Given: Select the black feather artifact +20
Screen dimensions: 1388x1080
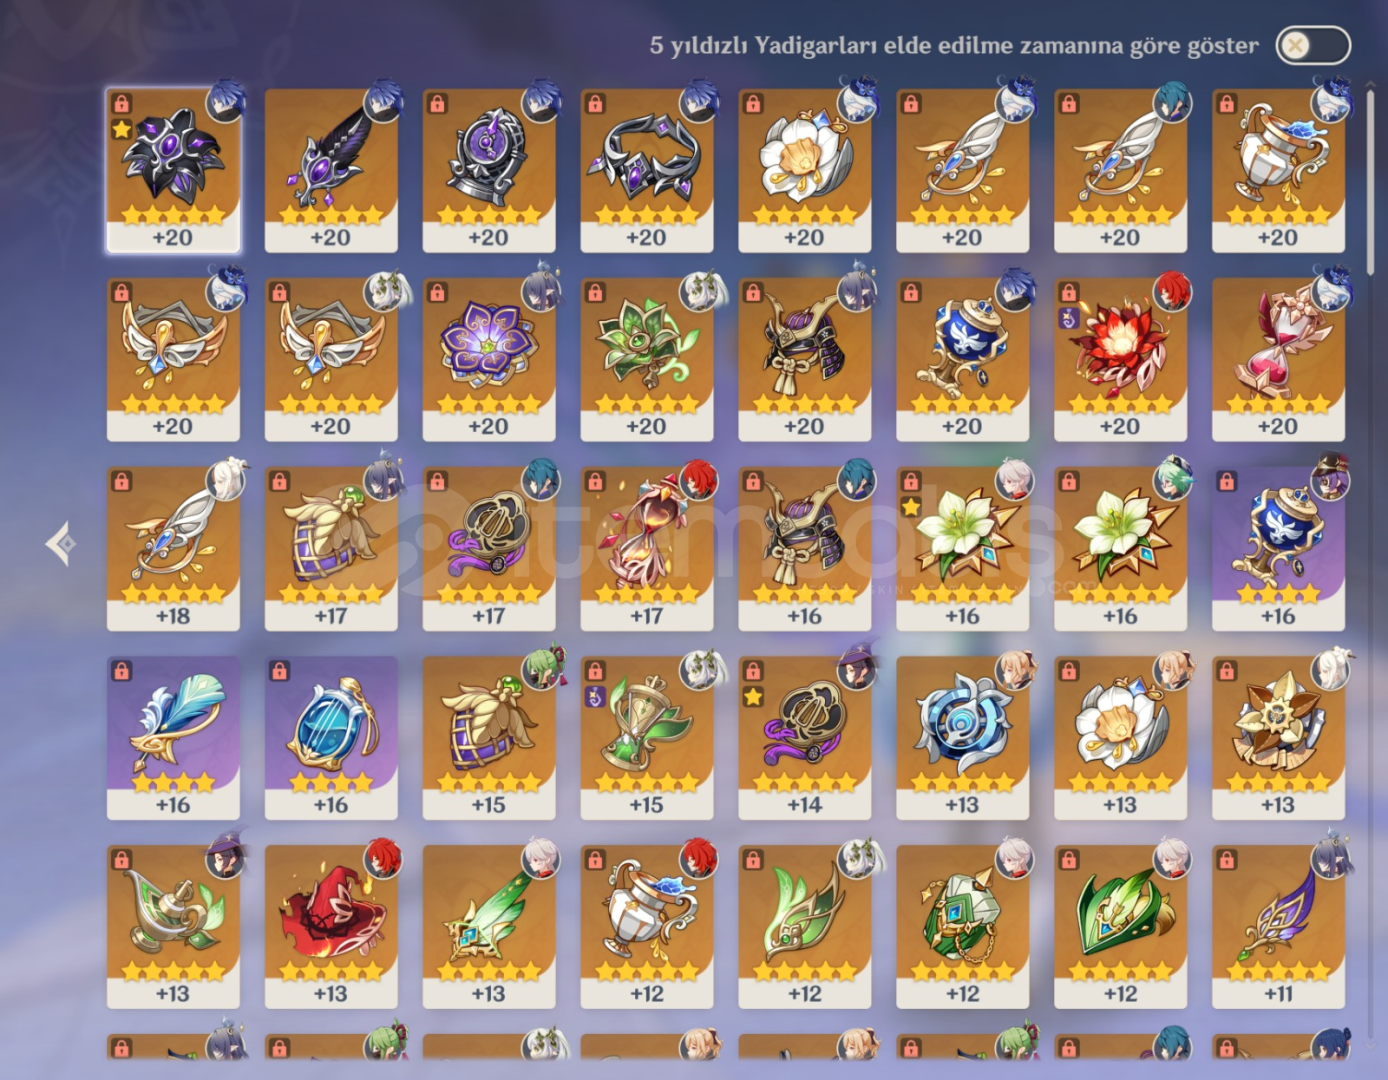Looking at the screenshot, I should click(331, 169).
